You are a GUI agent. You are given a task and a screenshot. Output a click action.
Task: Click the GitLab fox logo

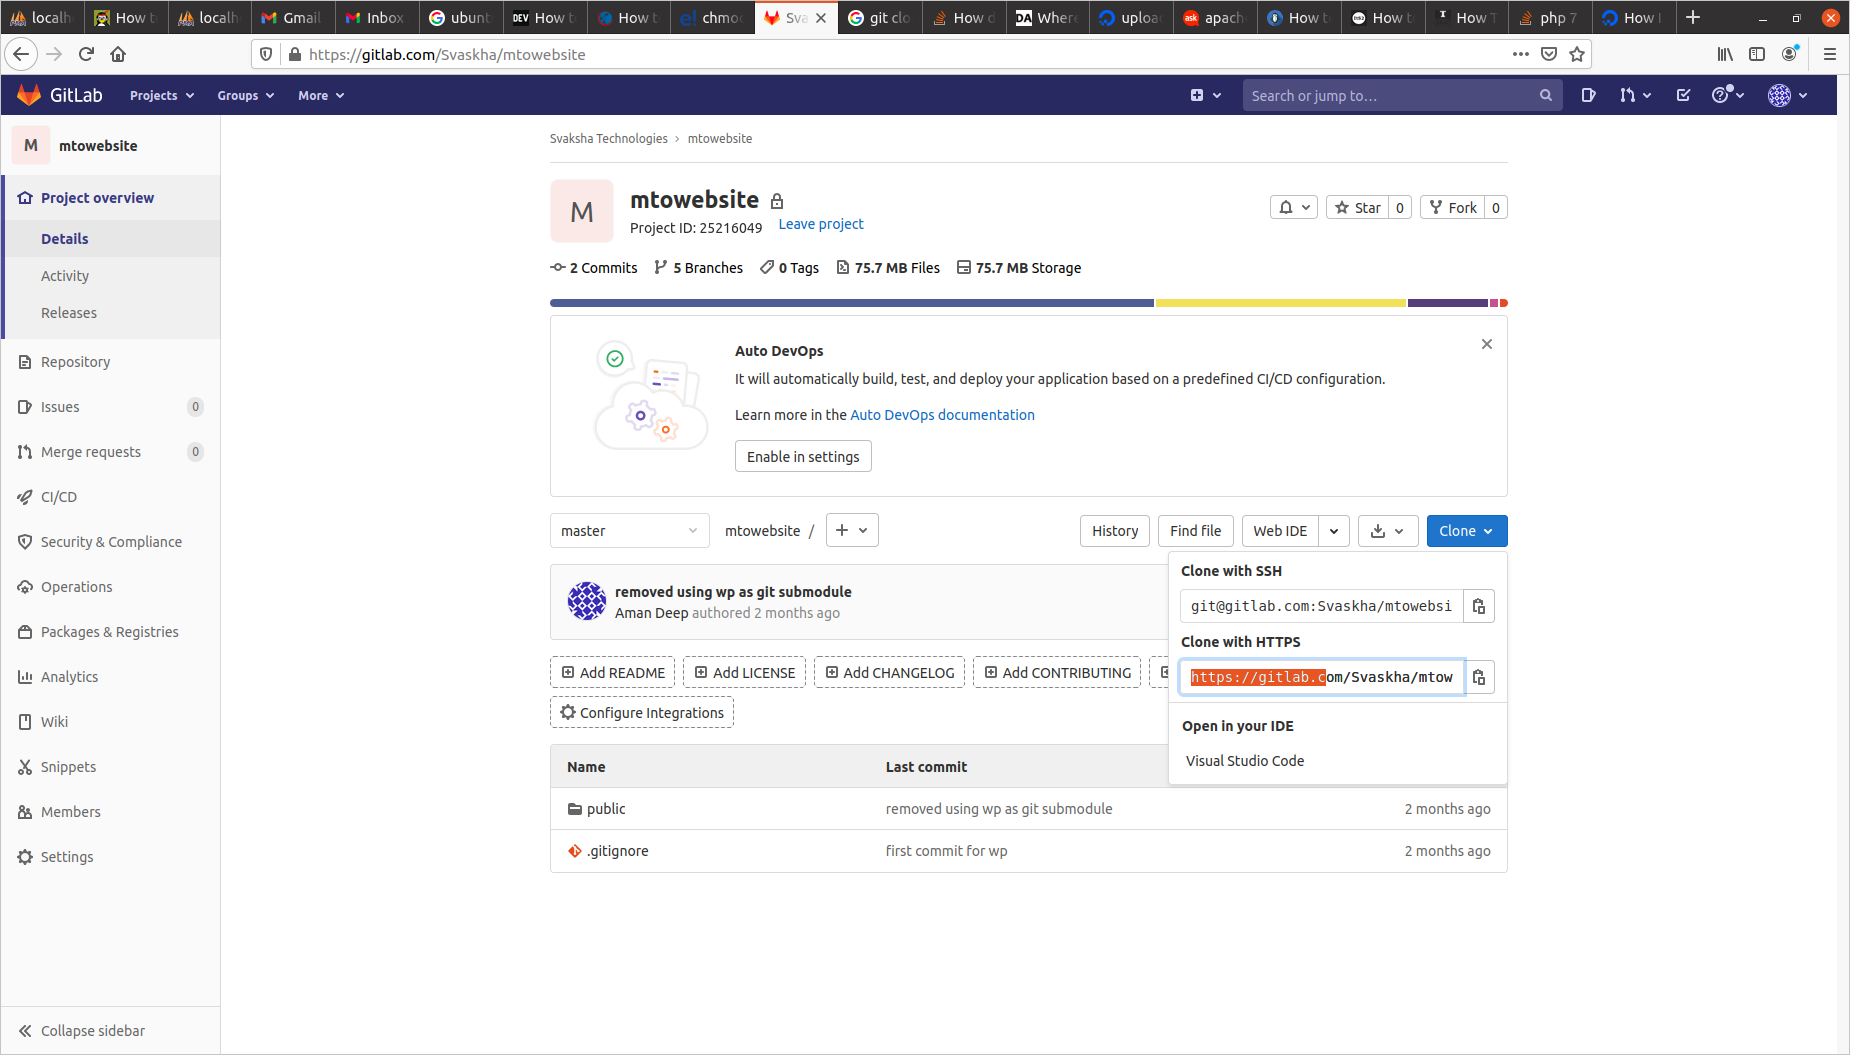pyautogui.click(x=30, y=95)
